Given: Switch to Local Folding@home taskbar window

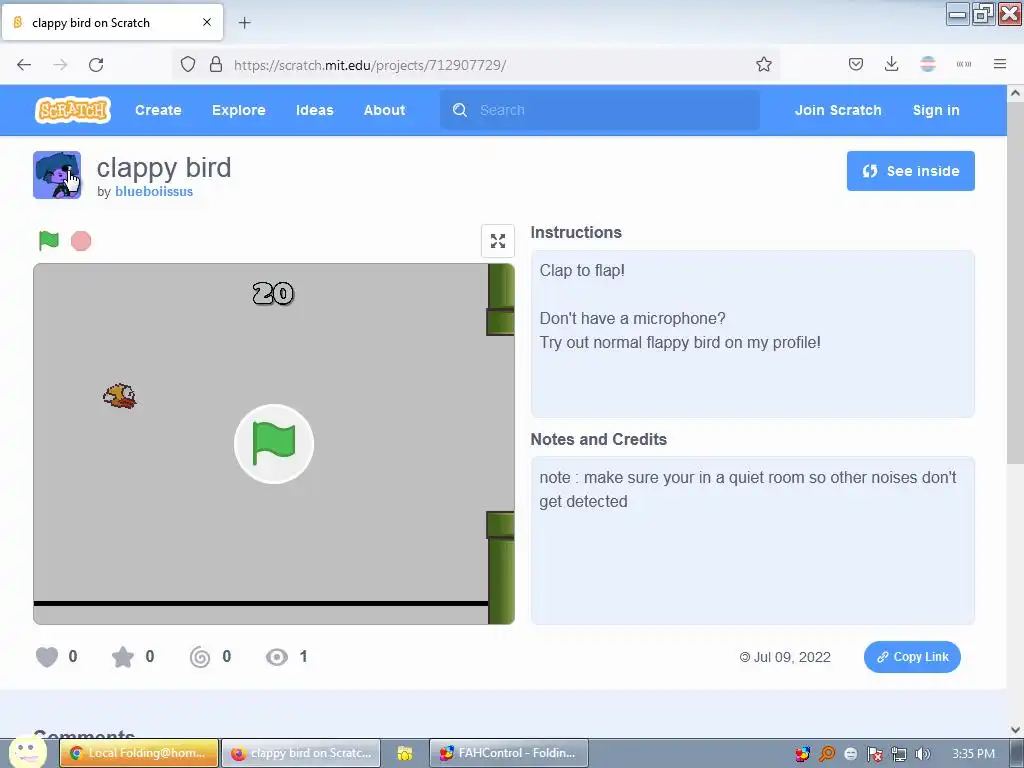Looking at the screenshot, I should coord(138,753).
